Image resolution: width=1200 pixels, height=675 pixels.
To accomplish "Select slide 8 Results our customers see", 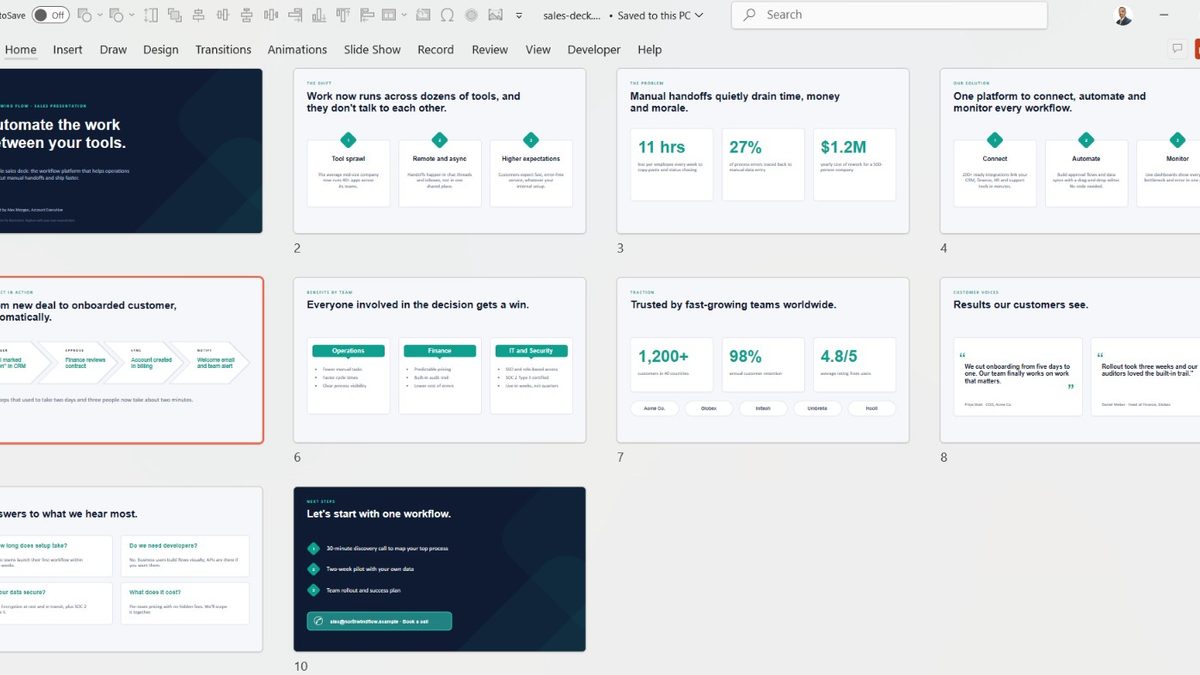I will click(x=1070, y=360).
